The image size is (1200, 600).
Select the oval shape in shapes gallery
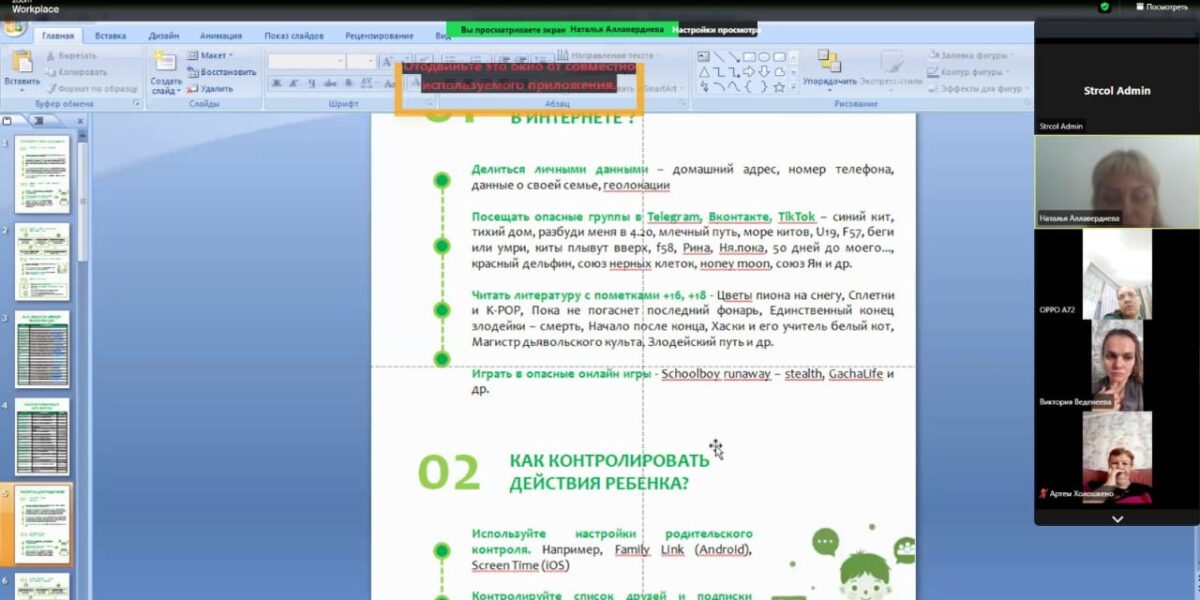coord(764,57)
